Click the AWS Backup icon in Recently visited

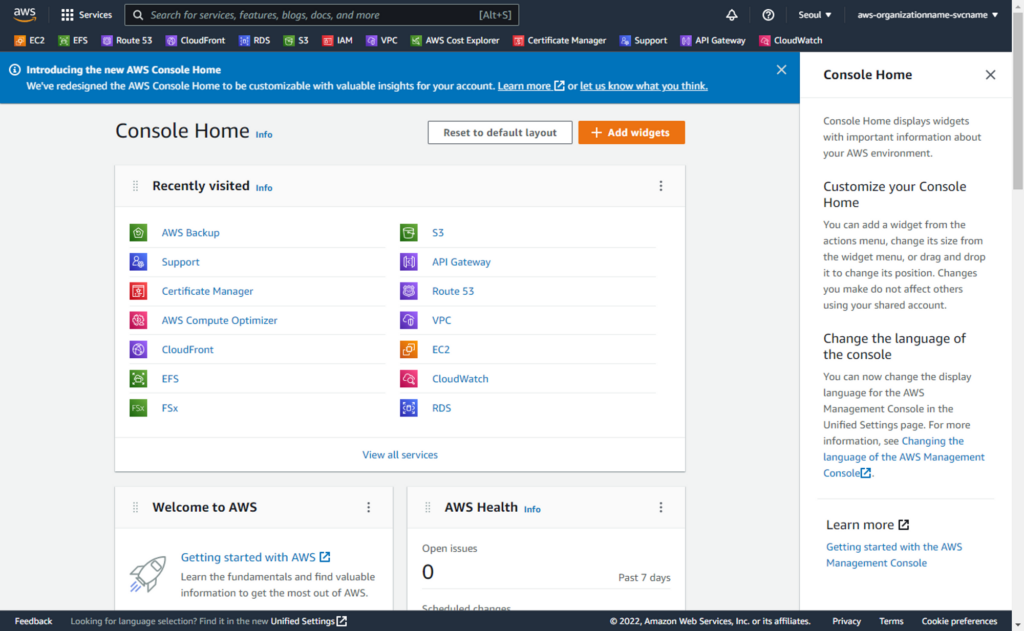pos(138,233)
